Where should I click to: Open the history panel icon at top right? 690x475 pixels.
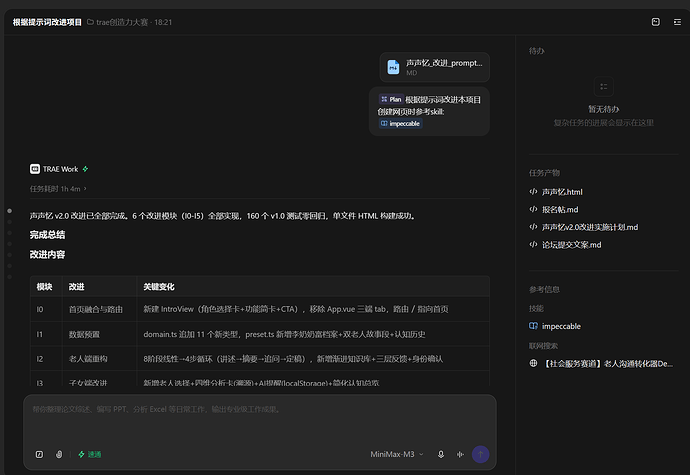click(x=655, y=22)
